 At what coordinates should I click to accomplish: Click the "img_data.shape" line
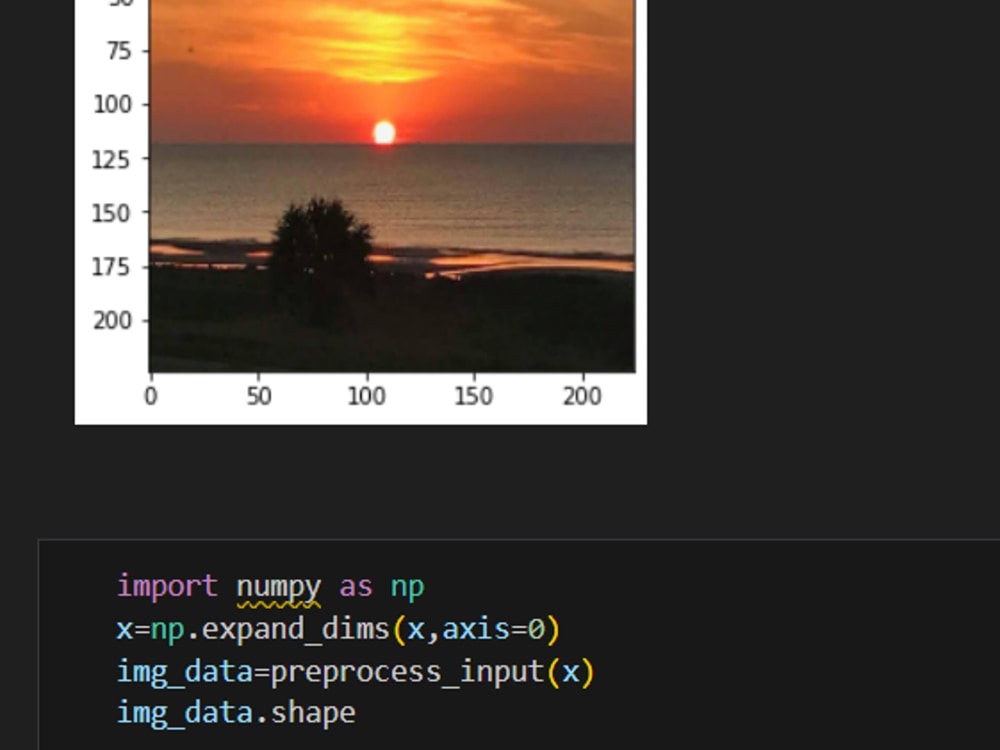pos(236,711)
